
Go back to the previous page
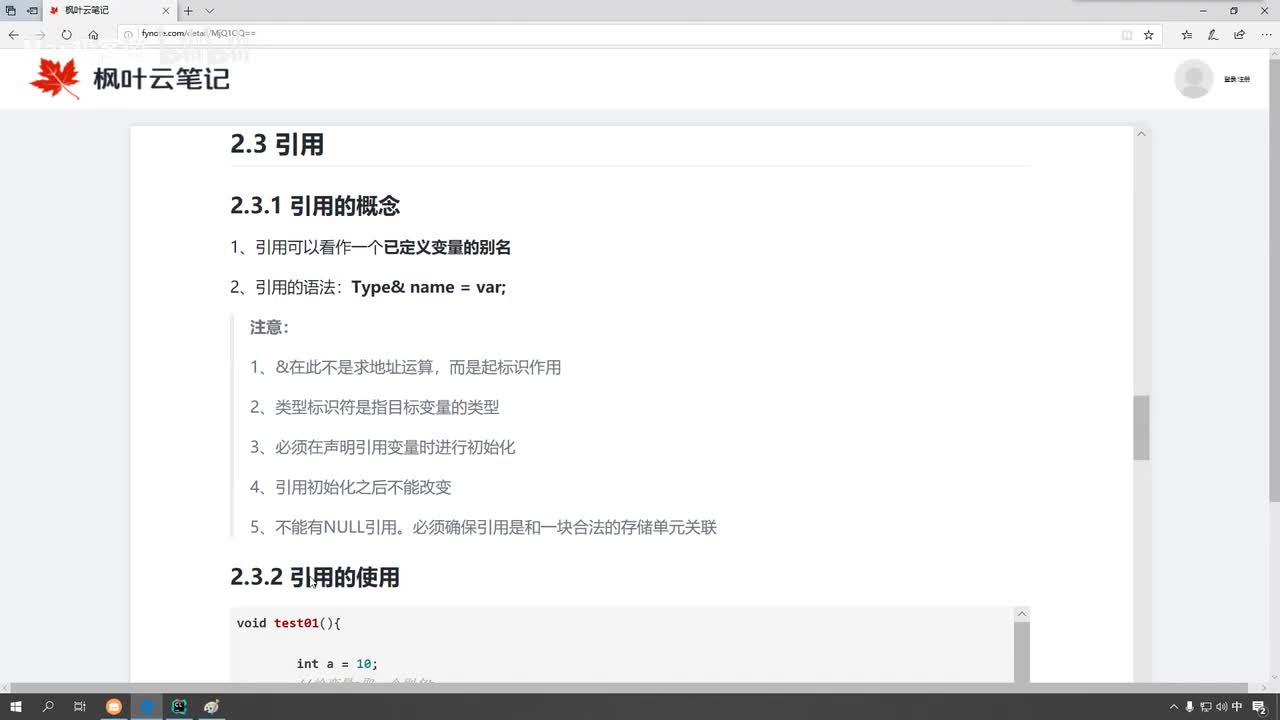pos(13,34)
